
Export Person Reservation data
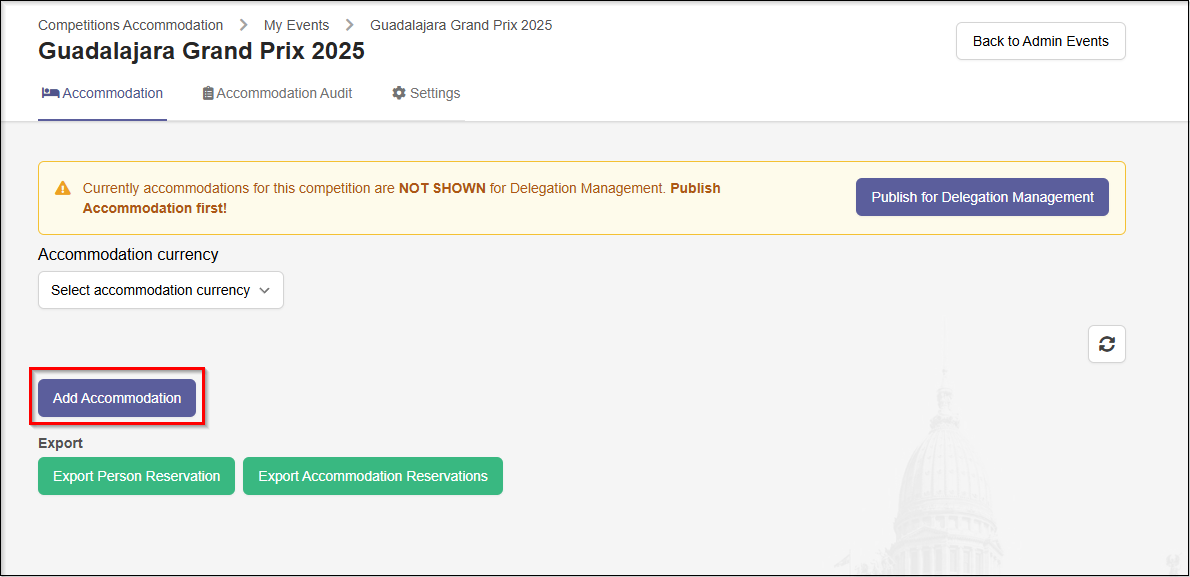[x=136, y=476]
